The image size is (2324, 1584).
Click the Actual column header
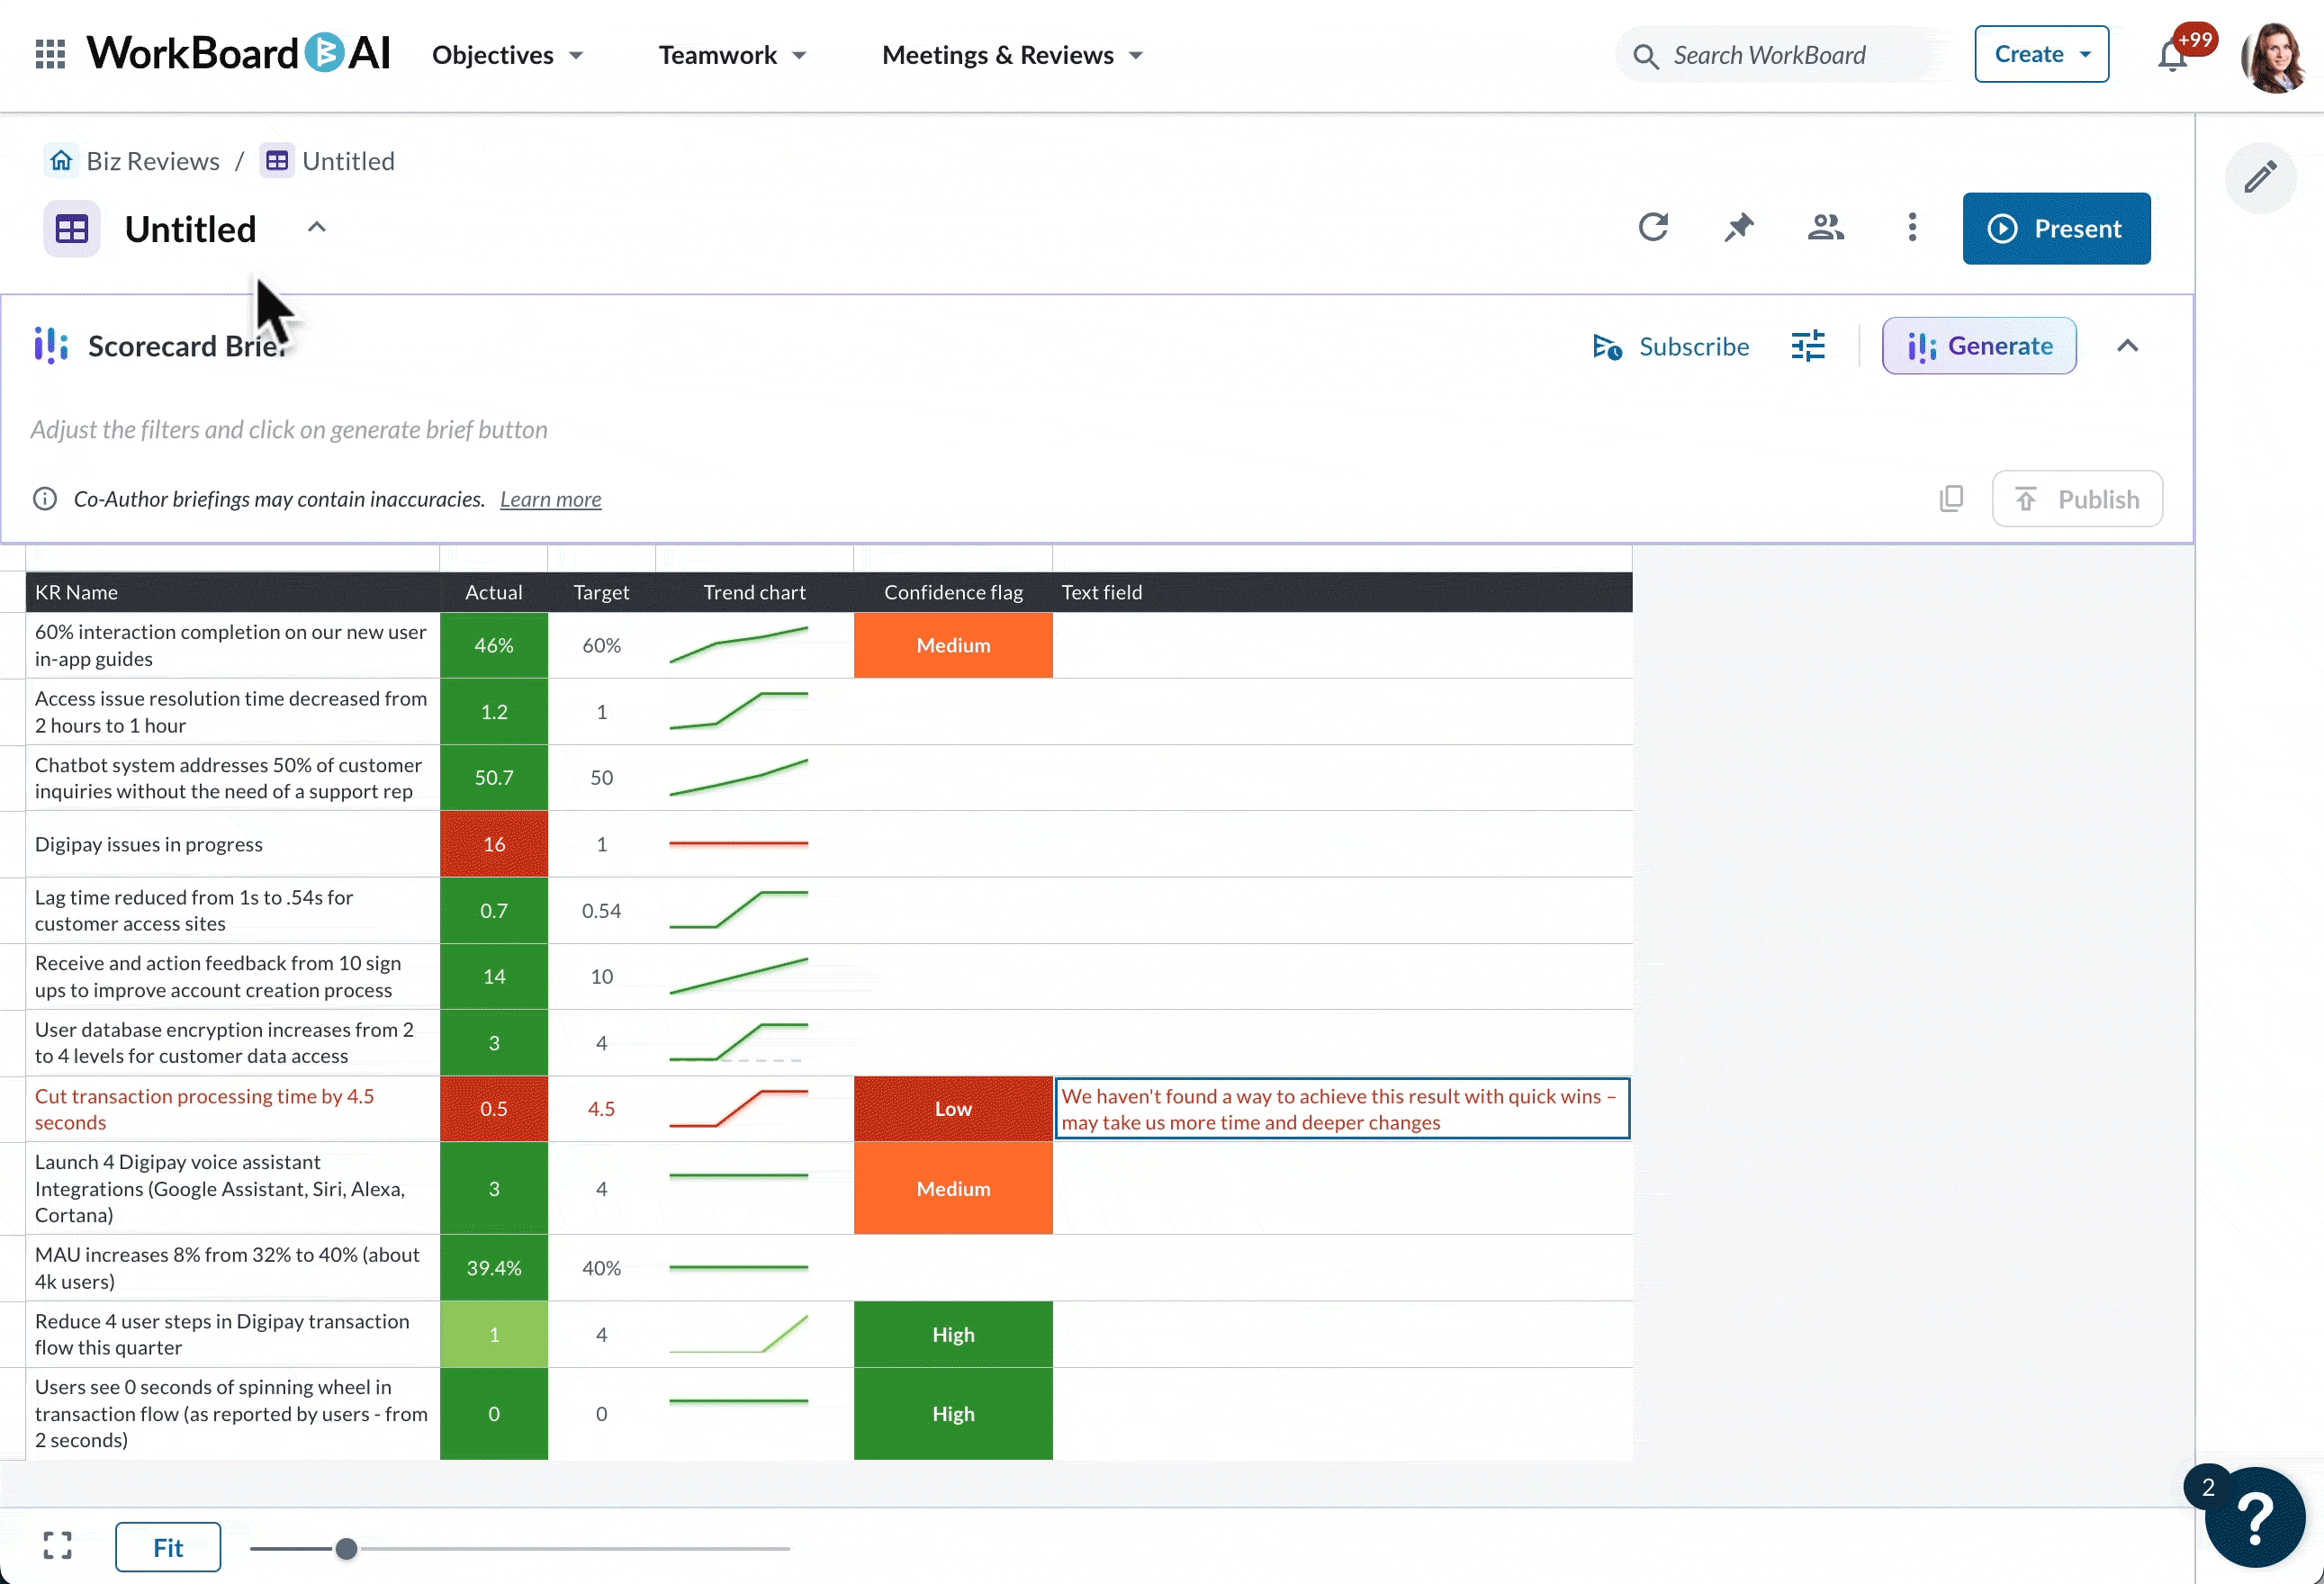point(494,592)
